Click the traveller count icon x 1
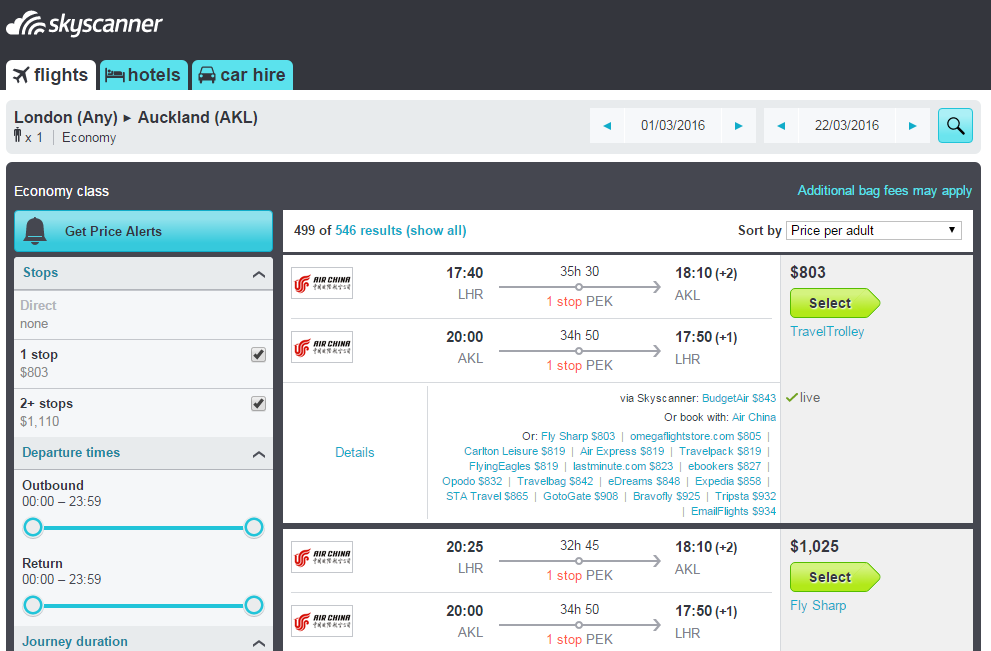The image size is (991, 651). [x=28, y=137]
